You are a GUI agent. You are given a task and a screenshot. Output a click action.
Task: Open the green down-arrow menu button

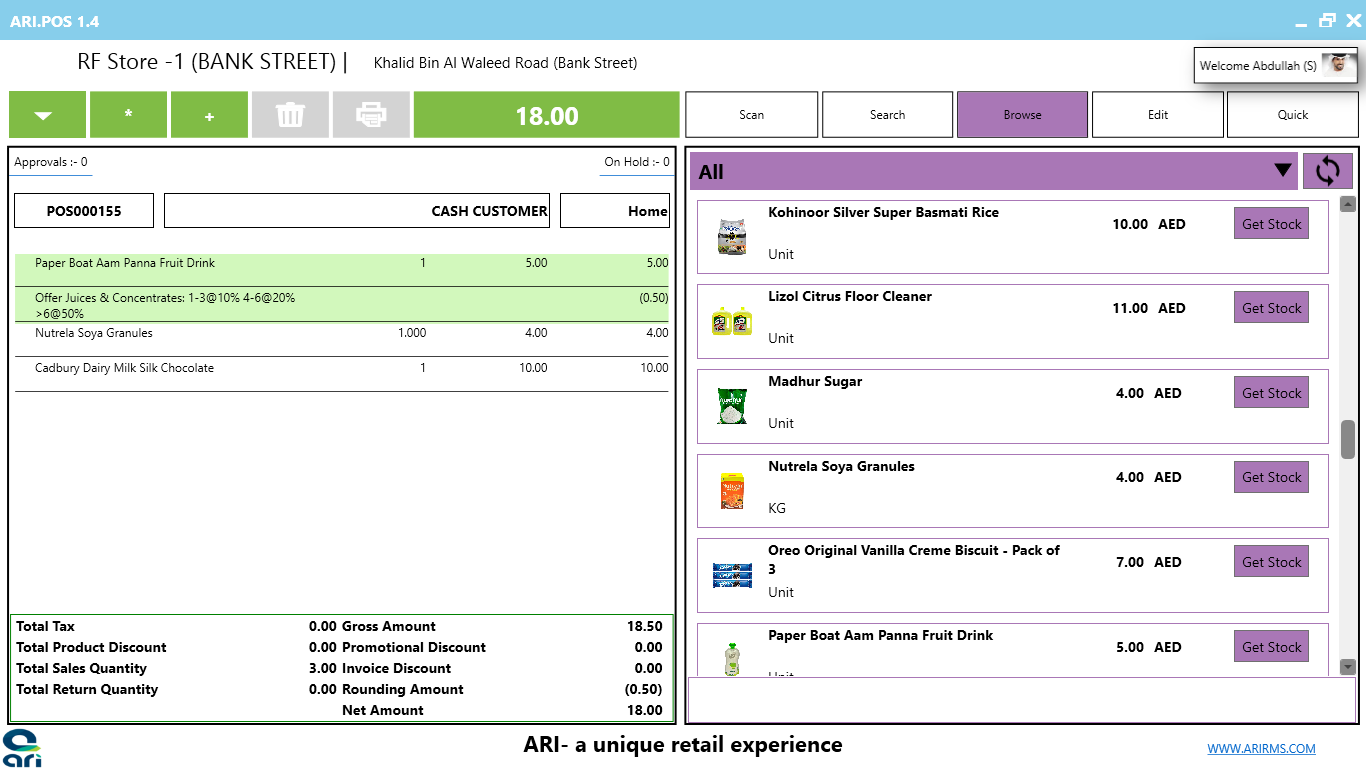coord(47,115)
